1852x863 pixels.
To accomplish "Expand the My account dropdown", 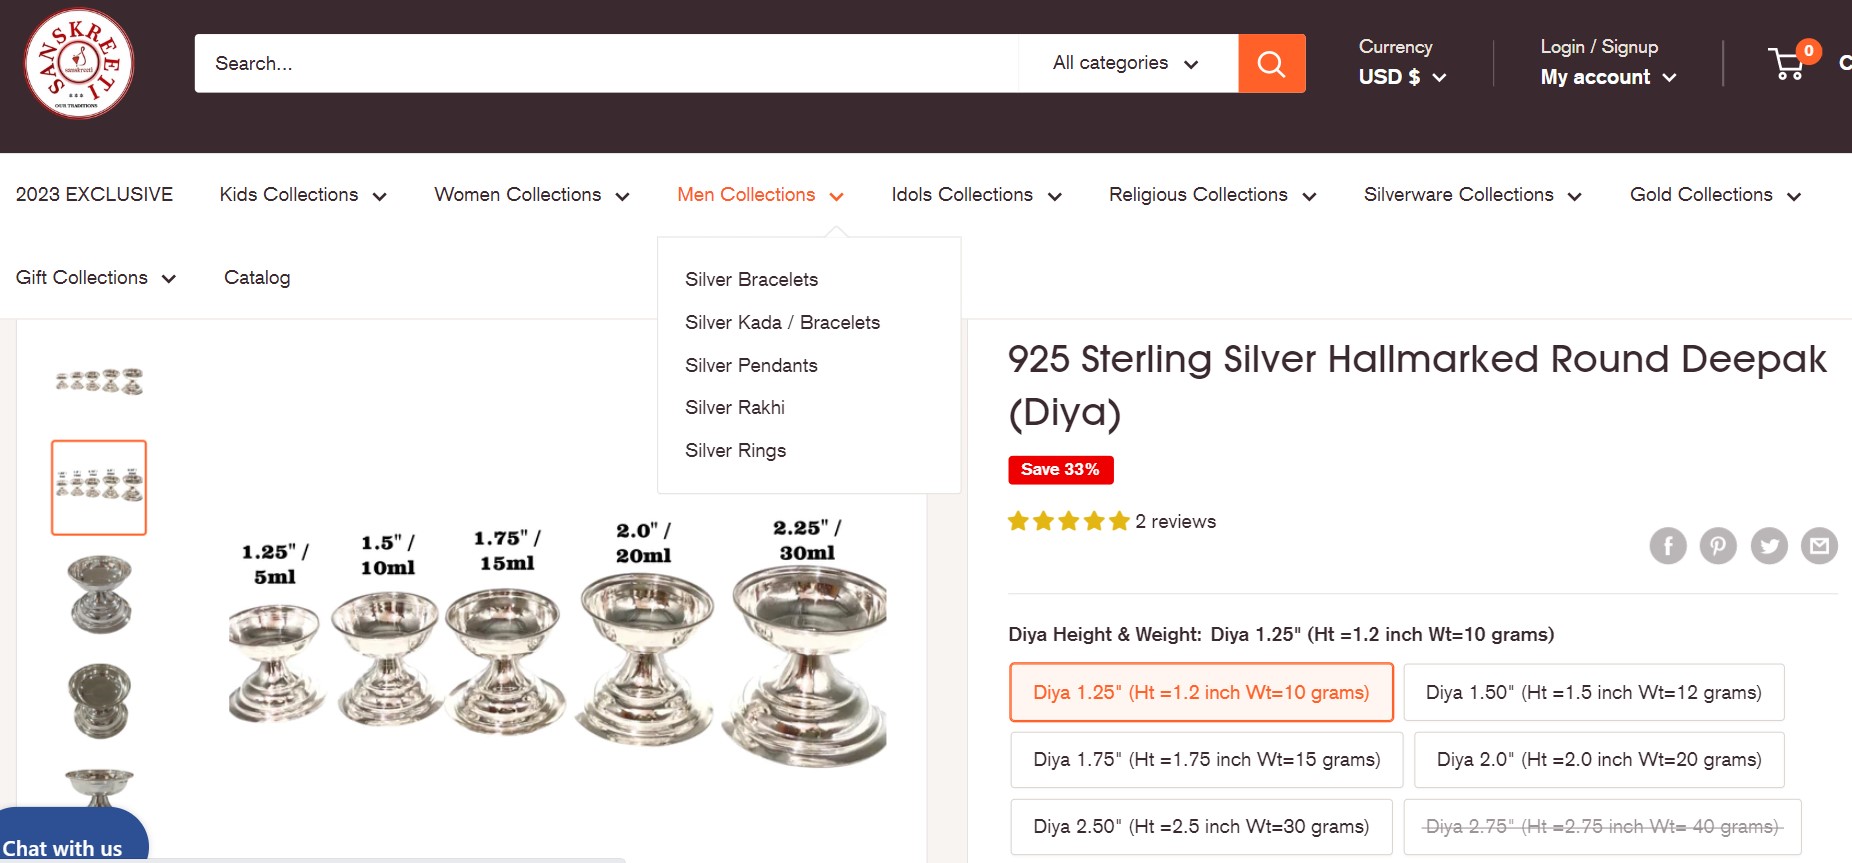I will click(x=1605, y=77).
